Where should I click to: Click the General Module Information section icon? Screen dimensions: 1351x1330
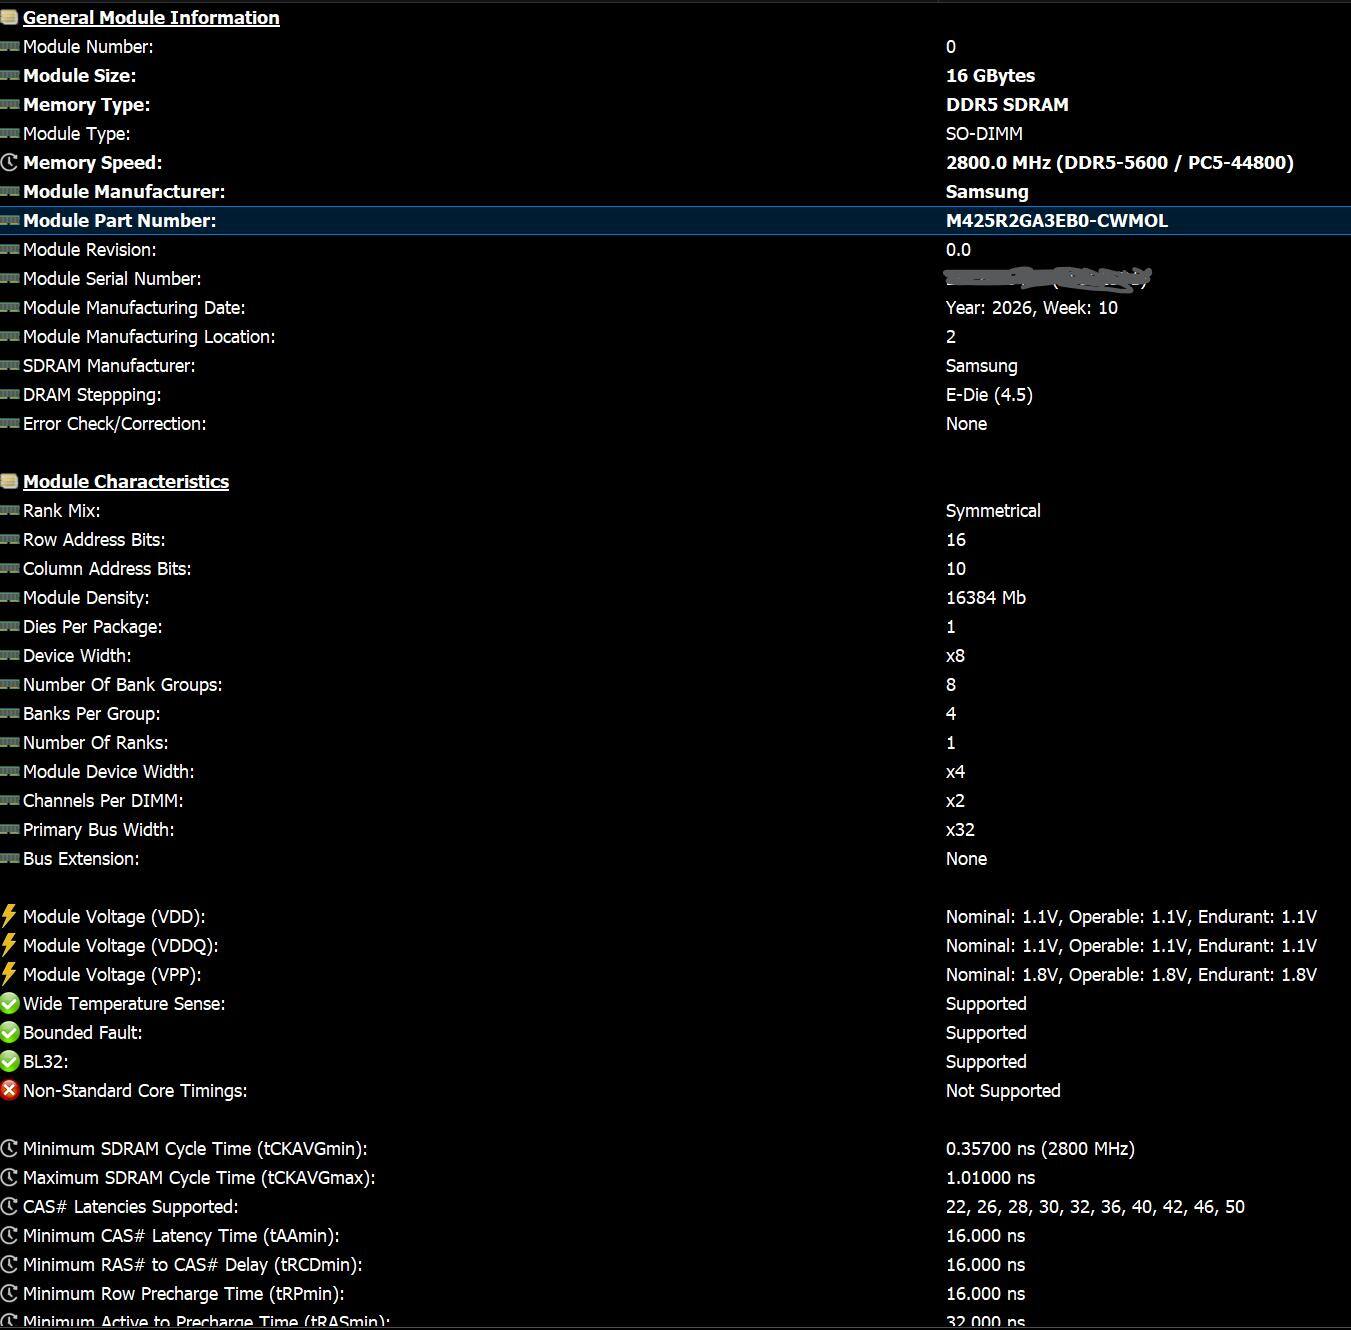9,17
